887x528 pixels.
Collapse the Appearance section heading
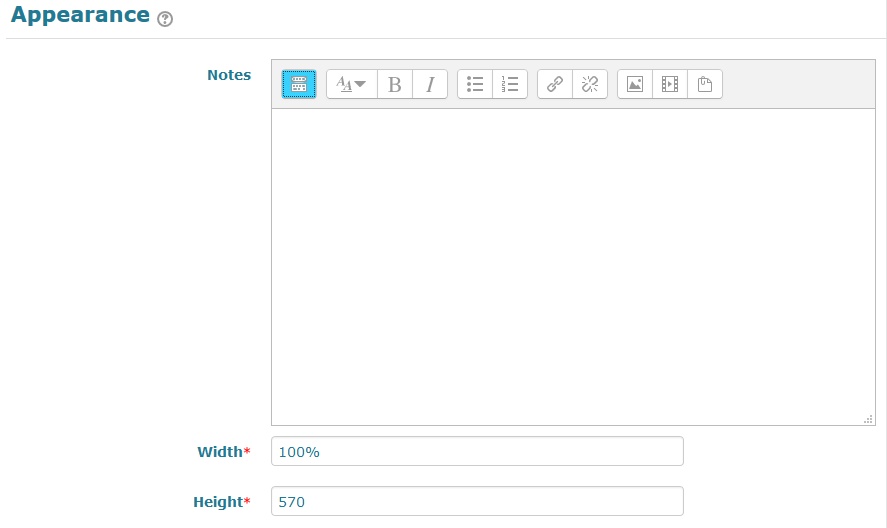80,16
